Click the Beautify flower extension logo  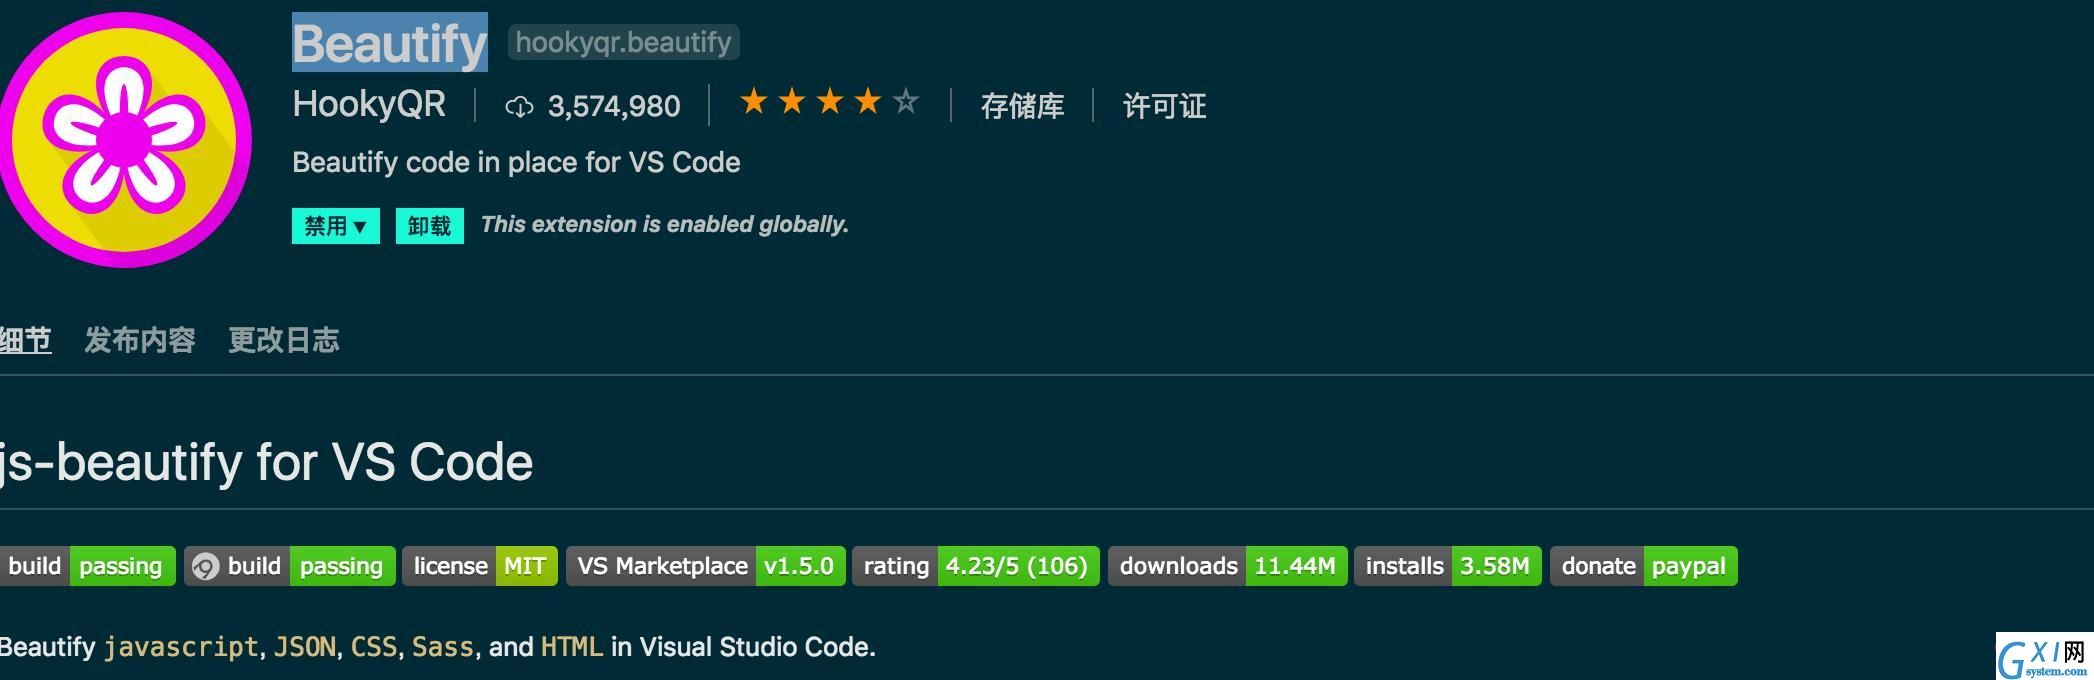point(124,139)
